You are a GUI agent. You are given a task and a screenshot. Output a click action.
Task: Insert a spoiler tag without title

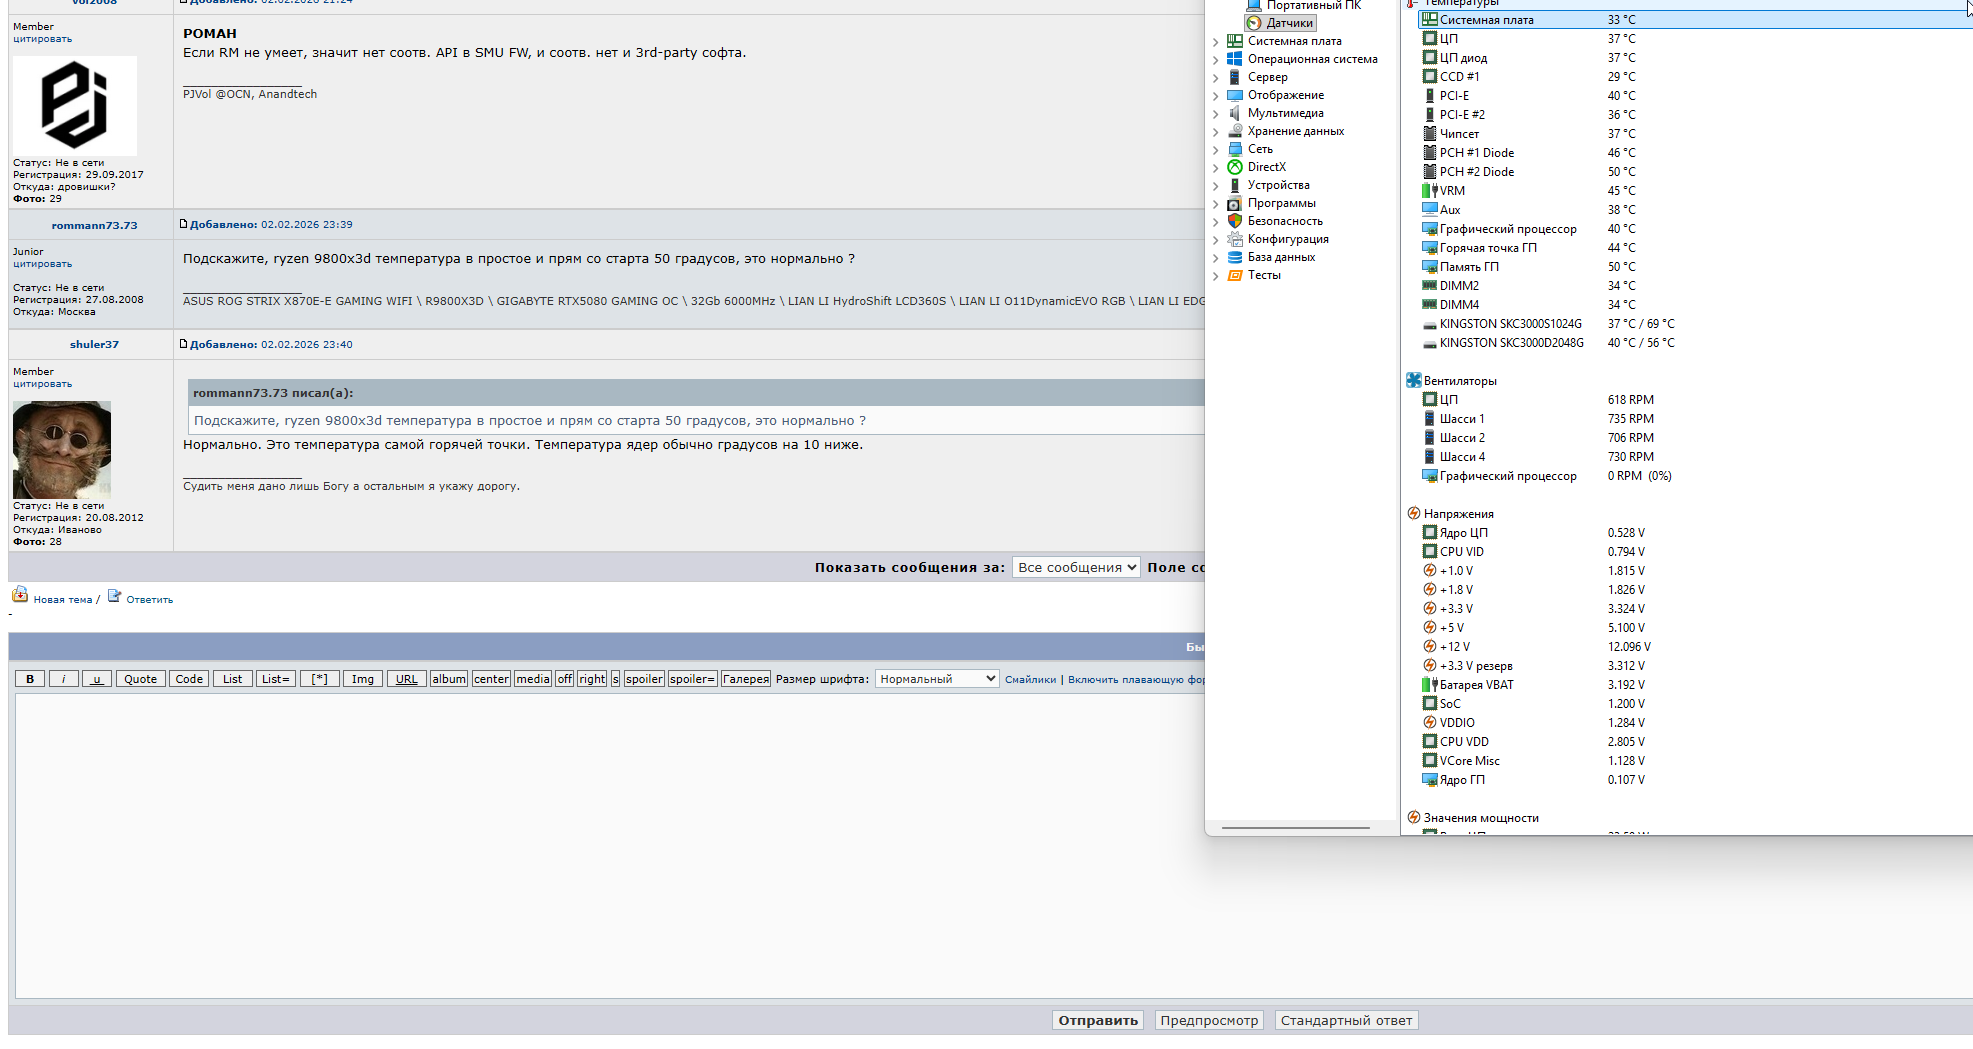point(644,679)
